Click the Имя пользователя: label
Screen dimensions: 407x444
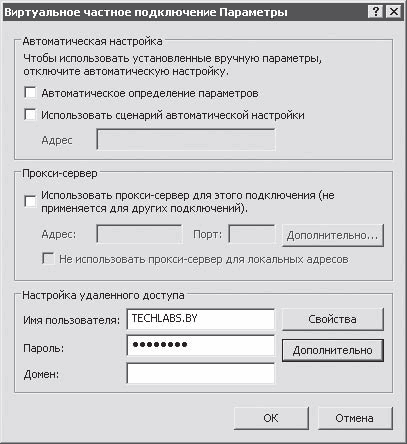(x=72, y=320)
